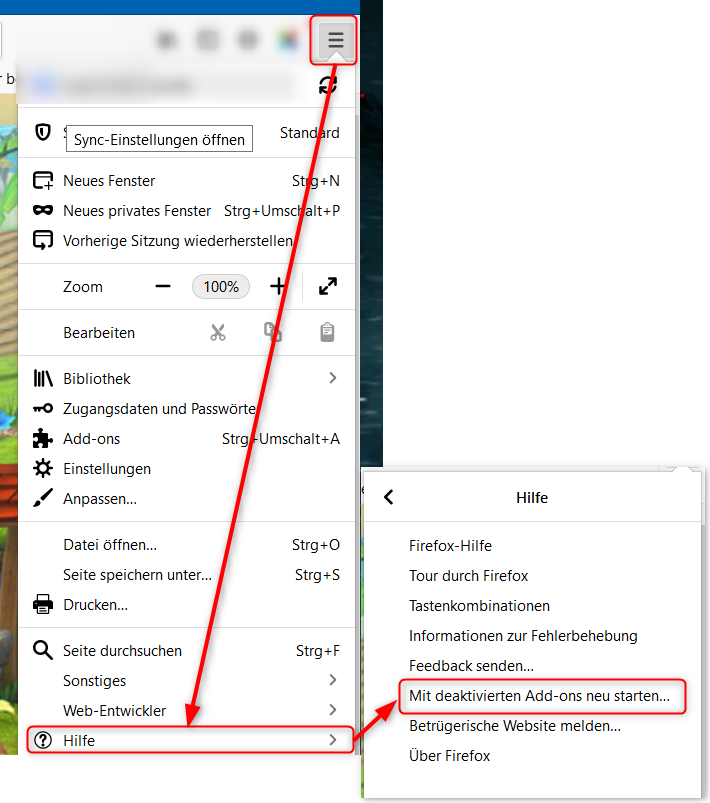Select Tour durch Firefox
This screenshot has height=803, width=710.
point(532,576)
